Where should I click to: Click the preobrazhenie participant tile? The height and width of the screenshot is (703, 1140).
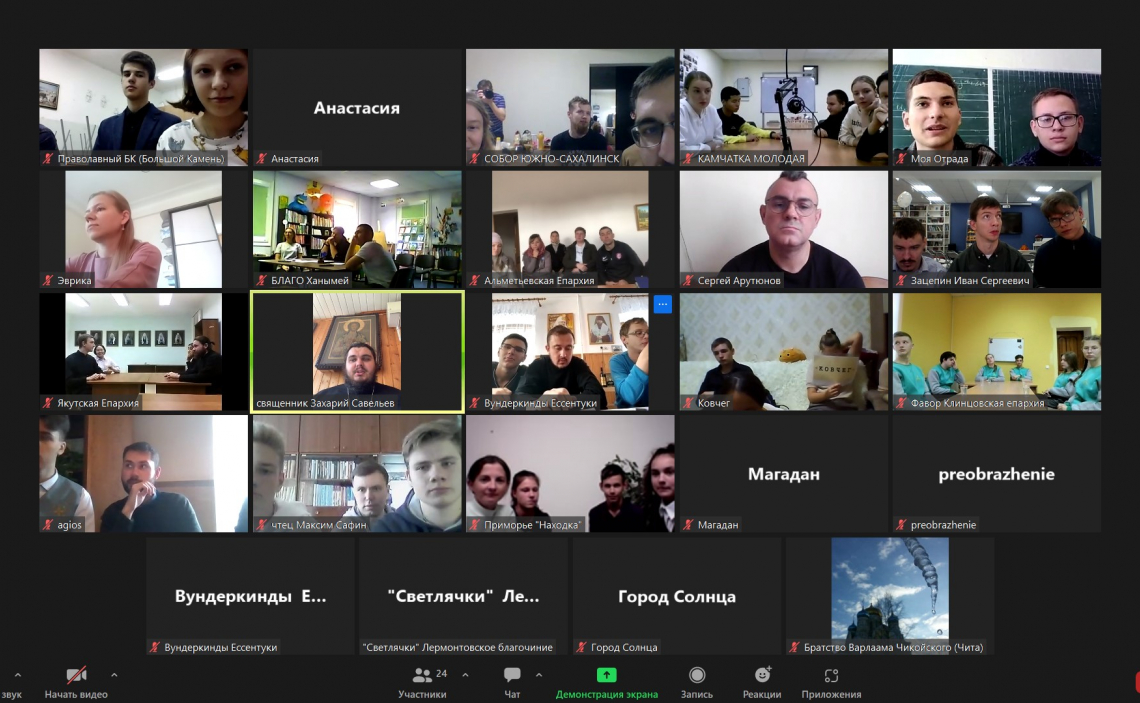point(996,474)
